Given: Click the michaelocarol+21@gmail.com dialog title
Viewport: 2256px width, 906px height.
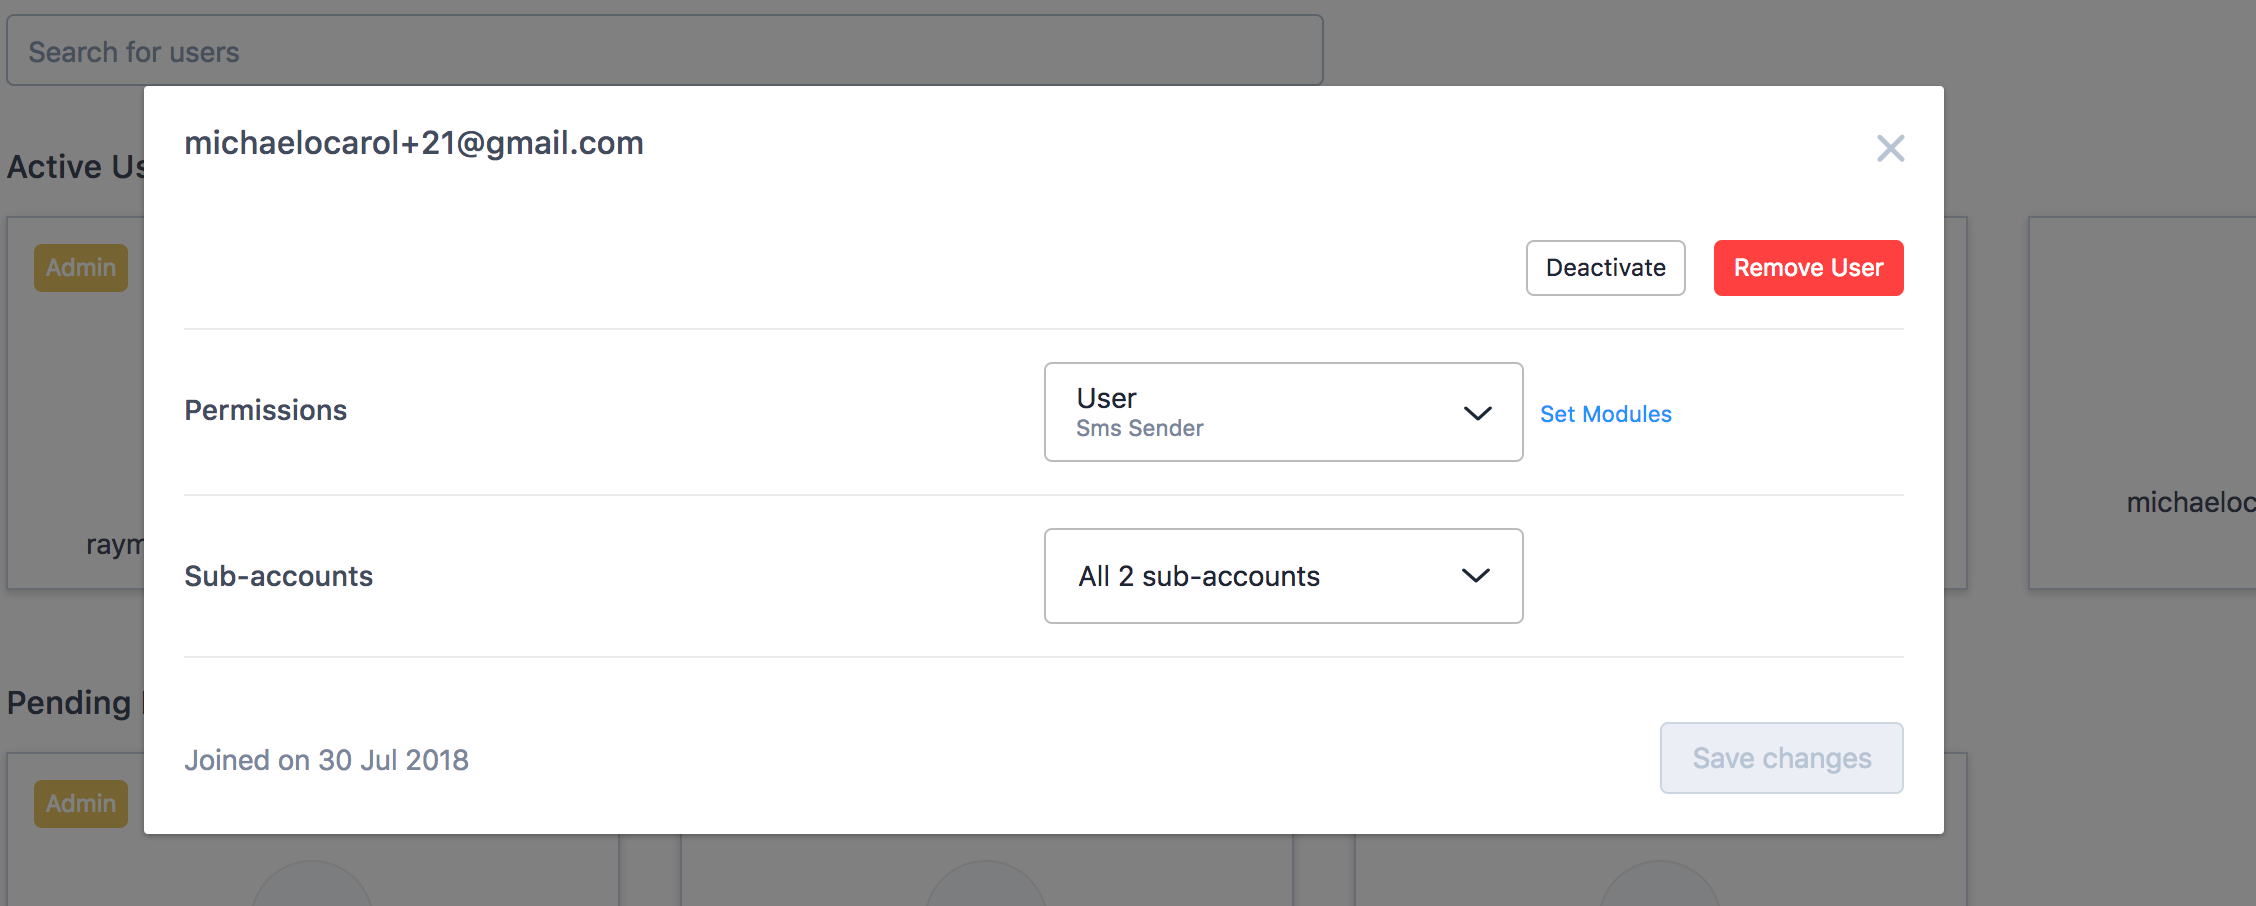Looking at the screenshot, I should 414,143.
